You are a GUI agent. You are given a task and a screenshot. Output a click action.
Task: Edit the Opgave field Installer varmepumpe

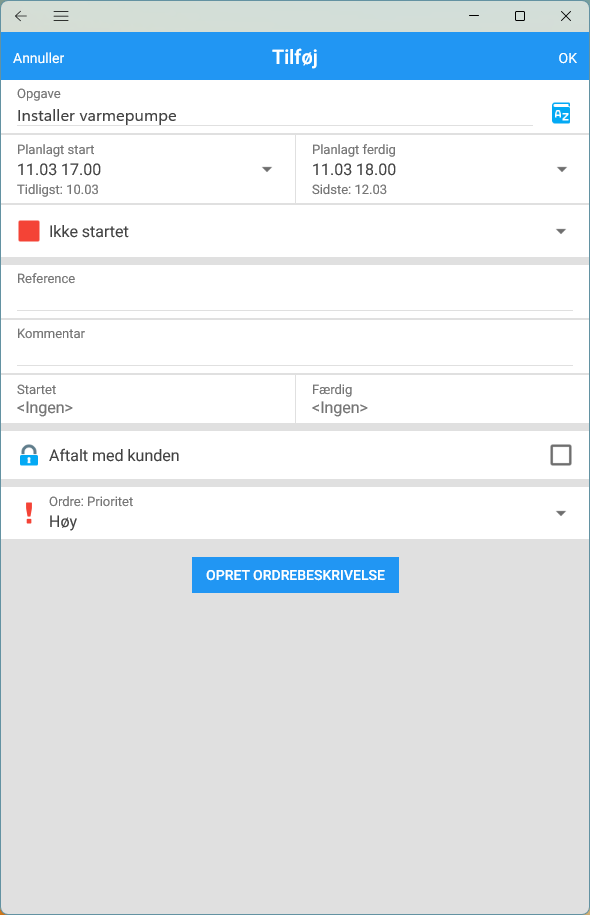click(x=274, y=116)
